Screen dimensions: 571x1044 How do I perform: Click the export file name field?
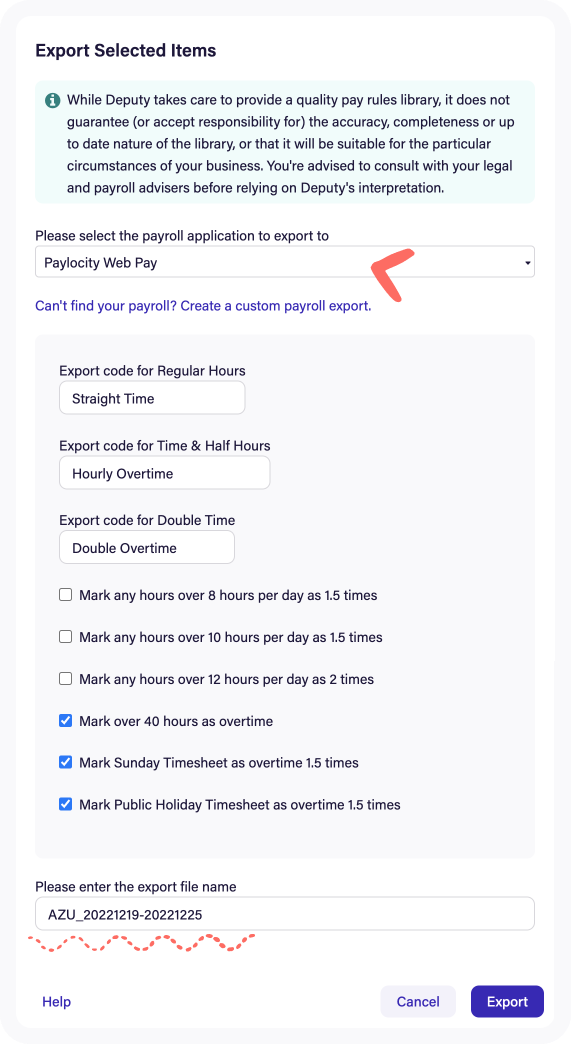click(x=285, y=914)
